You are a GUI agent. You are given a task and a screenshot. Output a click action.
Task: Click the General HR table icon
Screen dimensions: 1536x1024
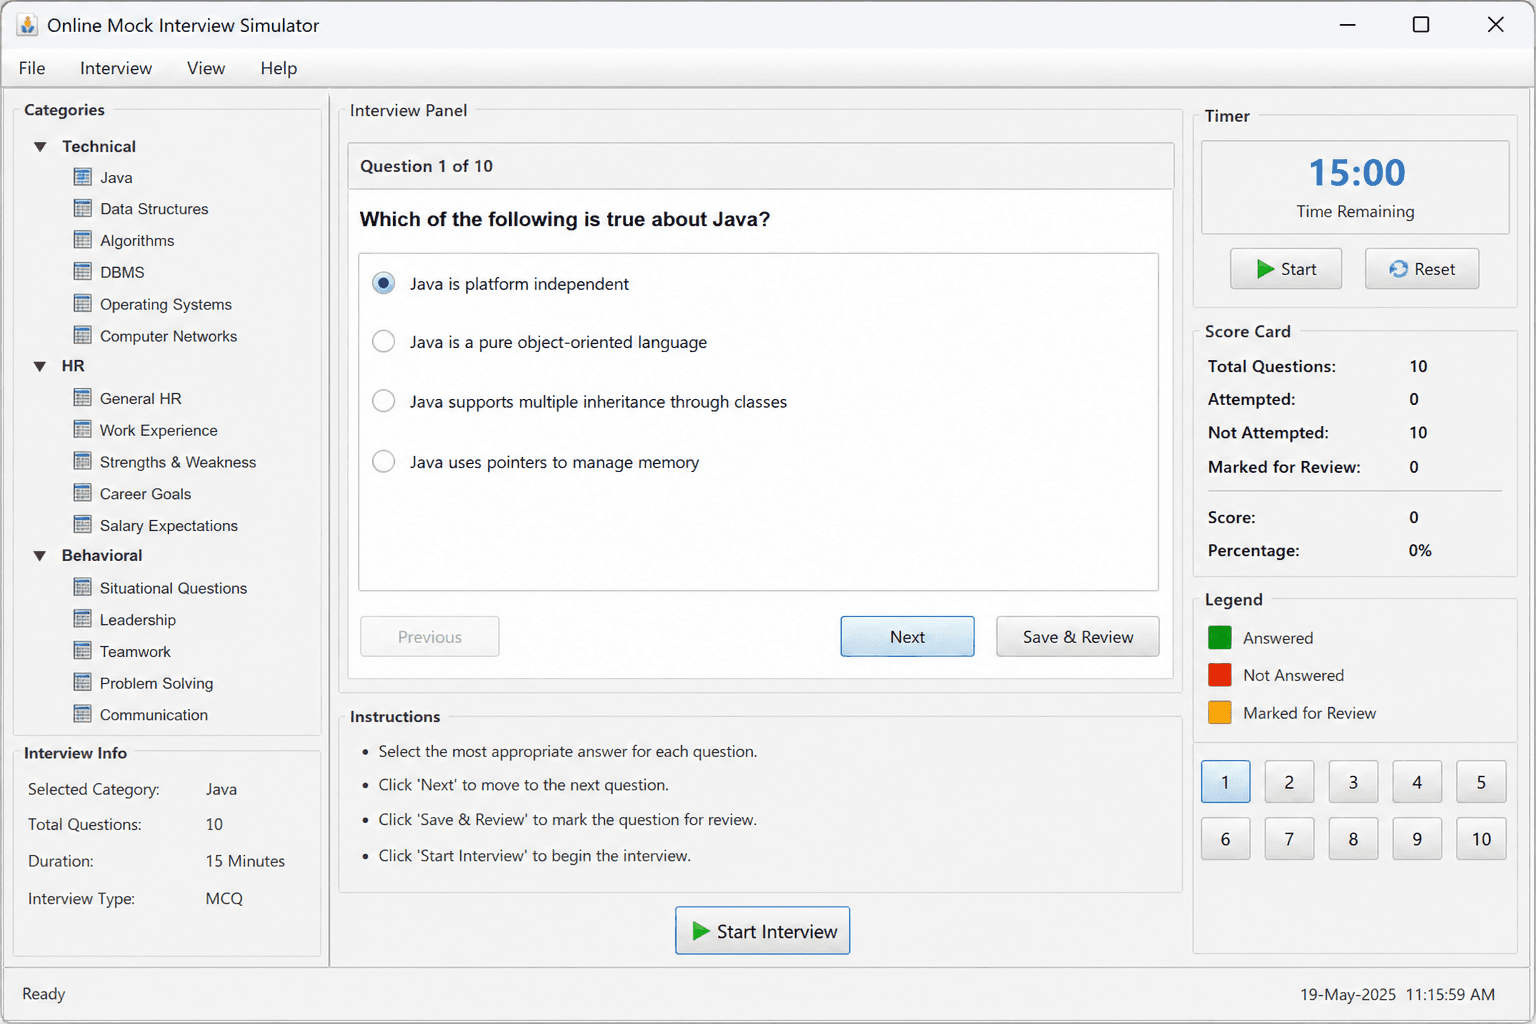[x=83, y=398]
